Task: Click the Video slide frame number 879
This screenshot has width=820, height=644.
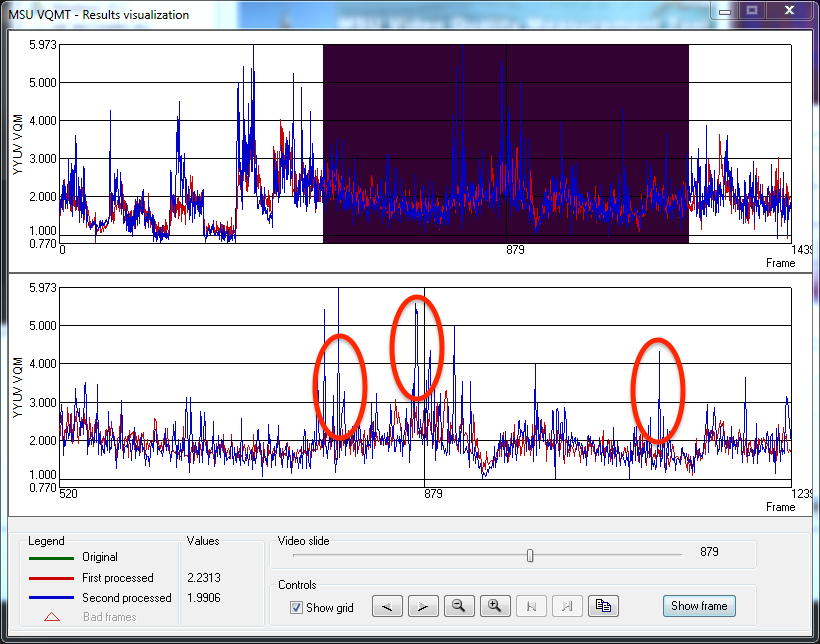Action: click(709, 551)
